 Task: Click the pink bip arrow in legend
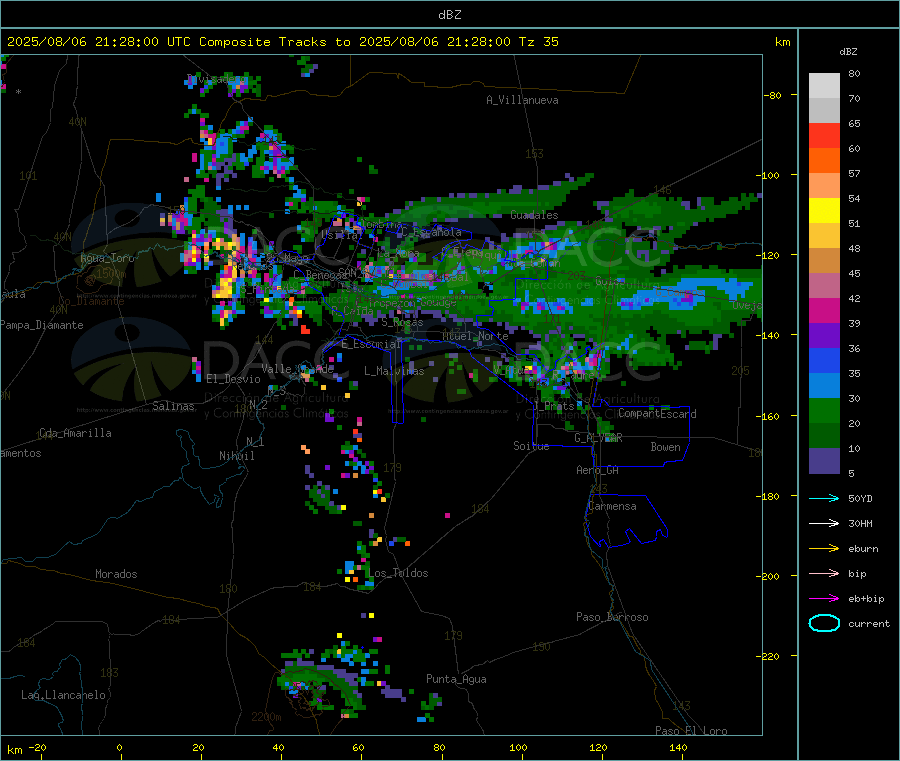pos(824,573)
